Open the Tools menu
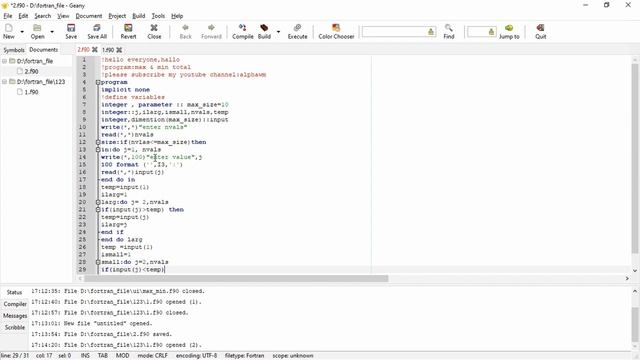This screenshot has height=360, width=640. click(158, 16)
